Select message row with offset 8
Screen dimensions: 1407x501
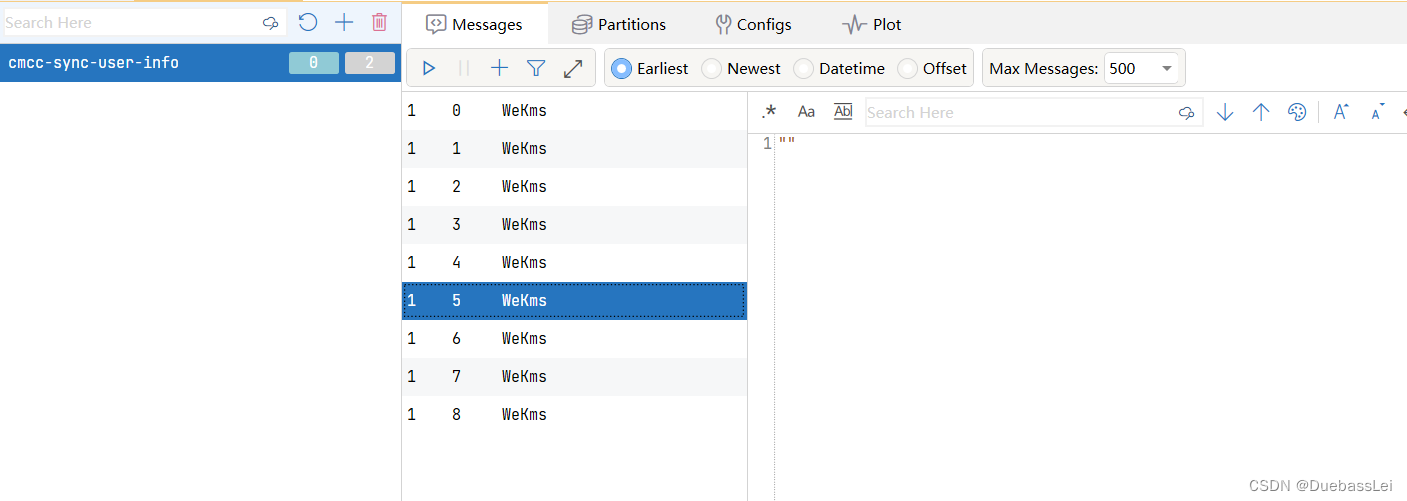click(574, 415)
